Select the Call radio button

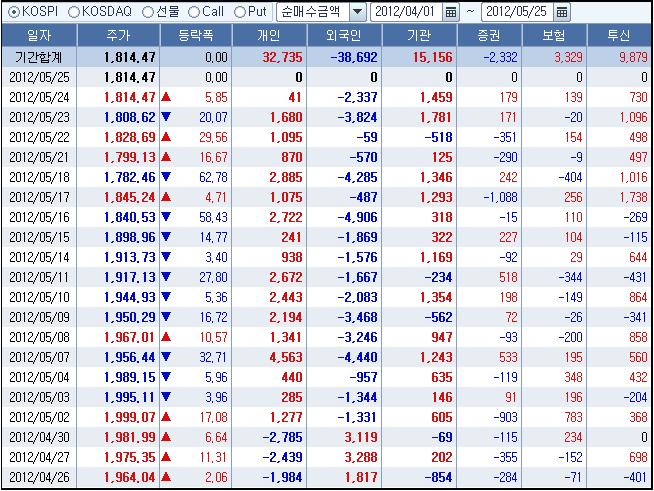tap(194, 12)
